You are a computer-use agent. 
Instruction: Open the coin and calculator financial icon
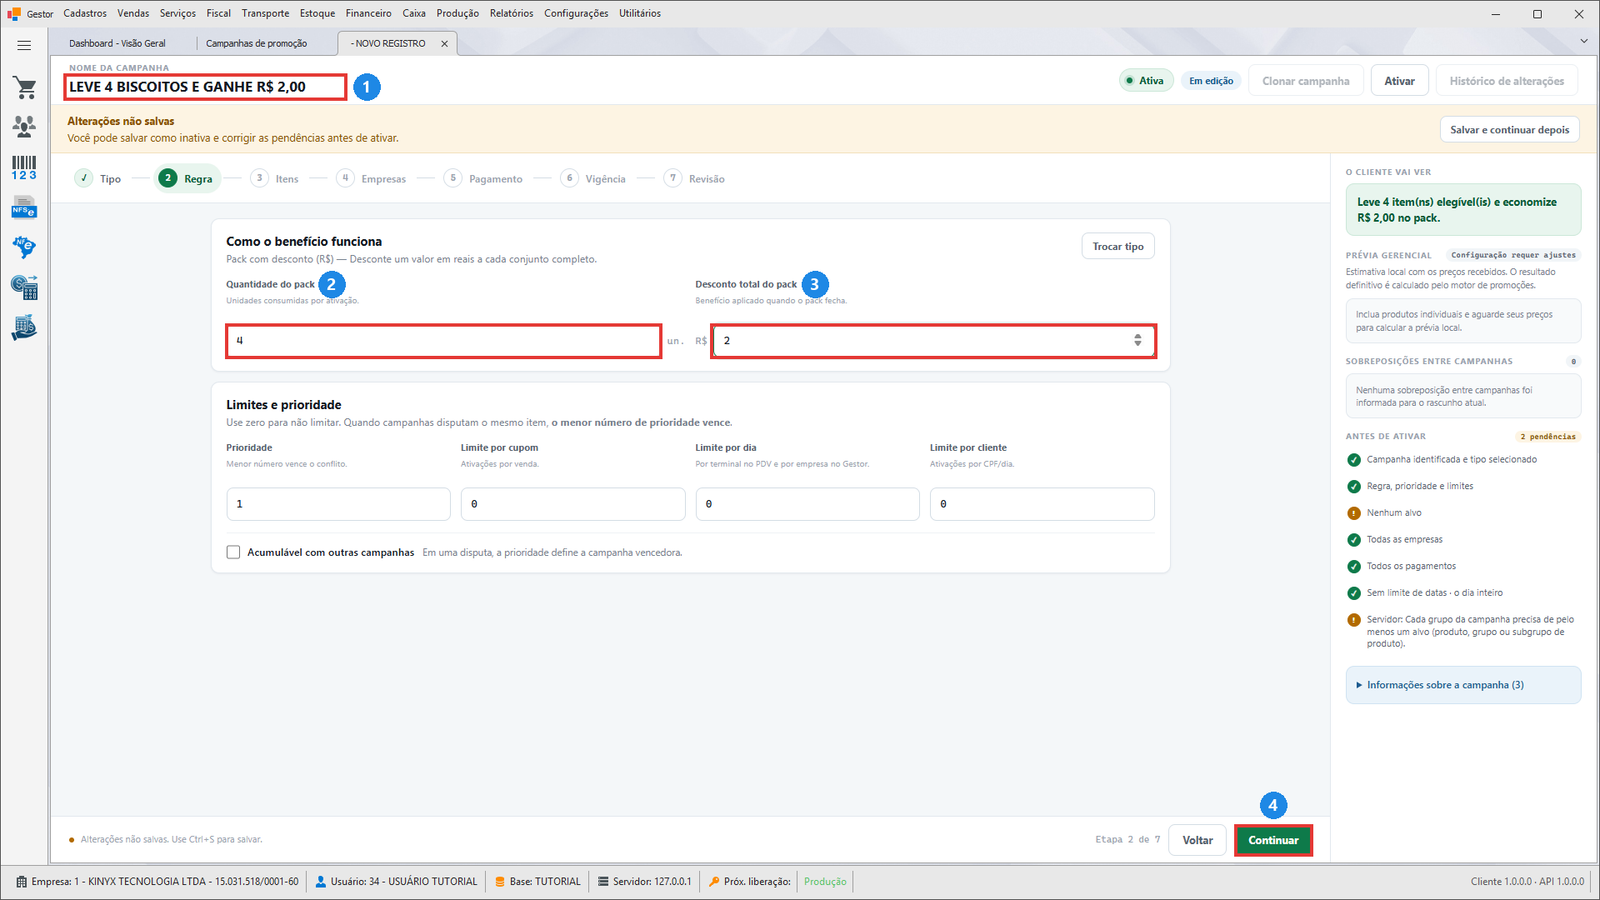click(x=24, y=288)
